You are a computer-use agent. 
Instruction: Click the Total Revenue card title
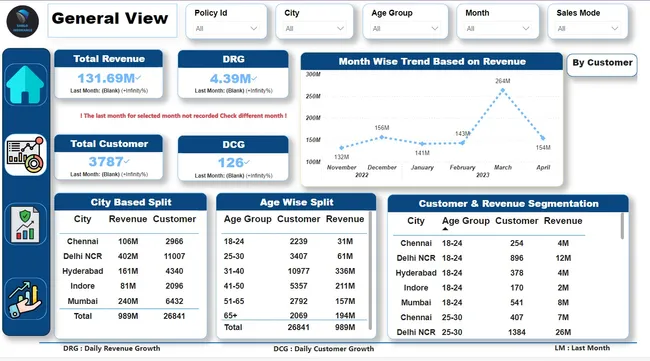point(109,59)
